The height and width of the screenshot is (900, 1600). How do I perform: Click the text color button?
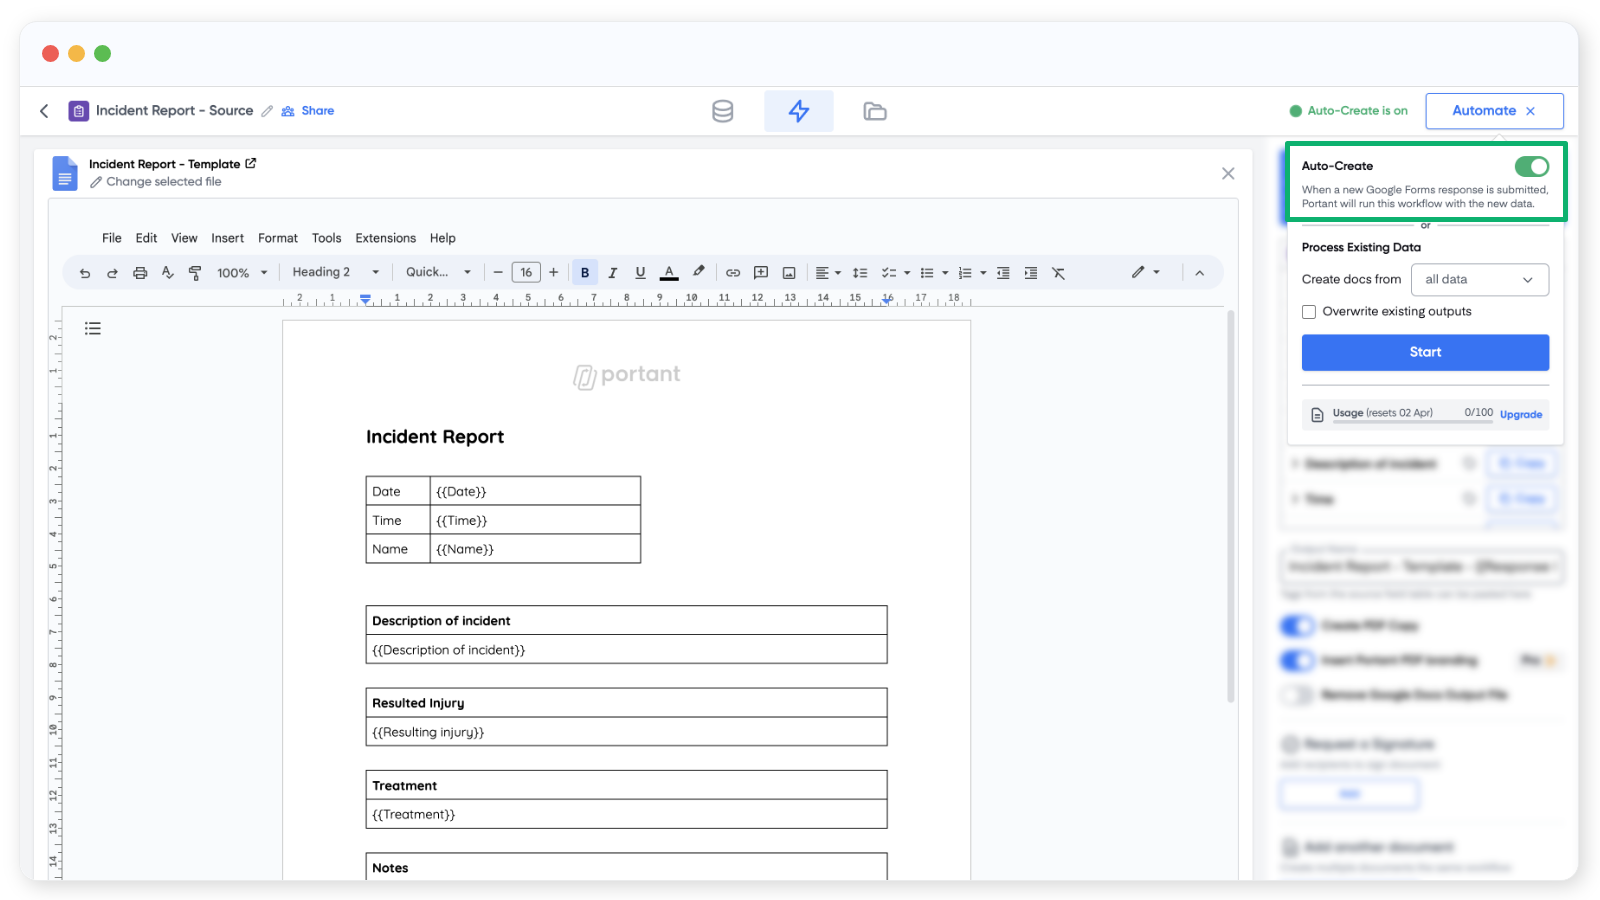pyautogui.click(x=669, y=273)
